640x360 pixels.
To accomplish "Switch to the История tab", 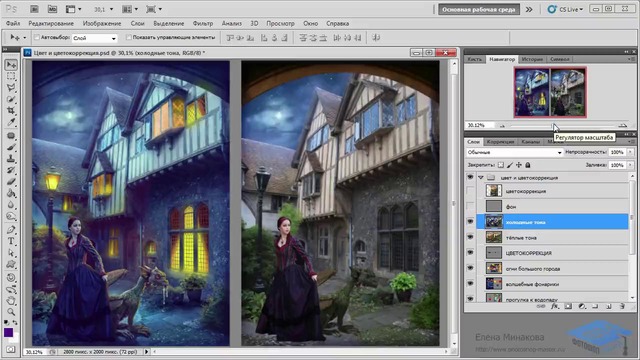I will pyautogui.click(x=532, y=59).
